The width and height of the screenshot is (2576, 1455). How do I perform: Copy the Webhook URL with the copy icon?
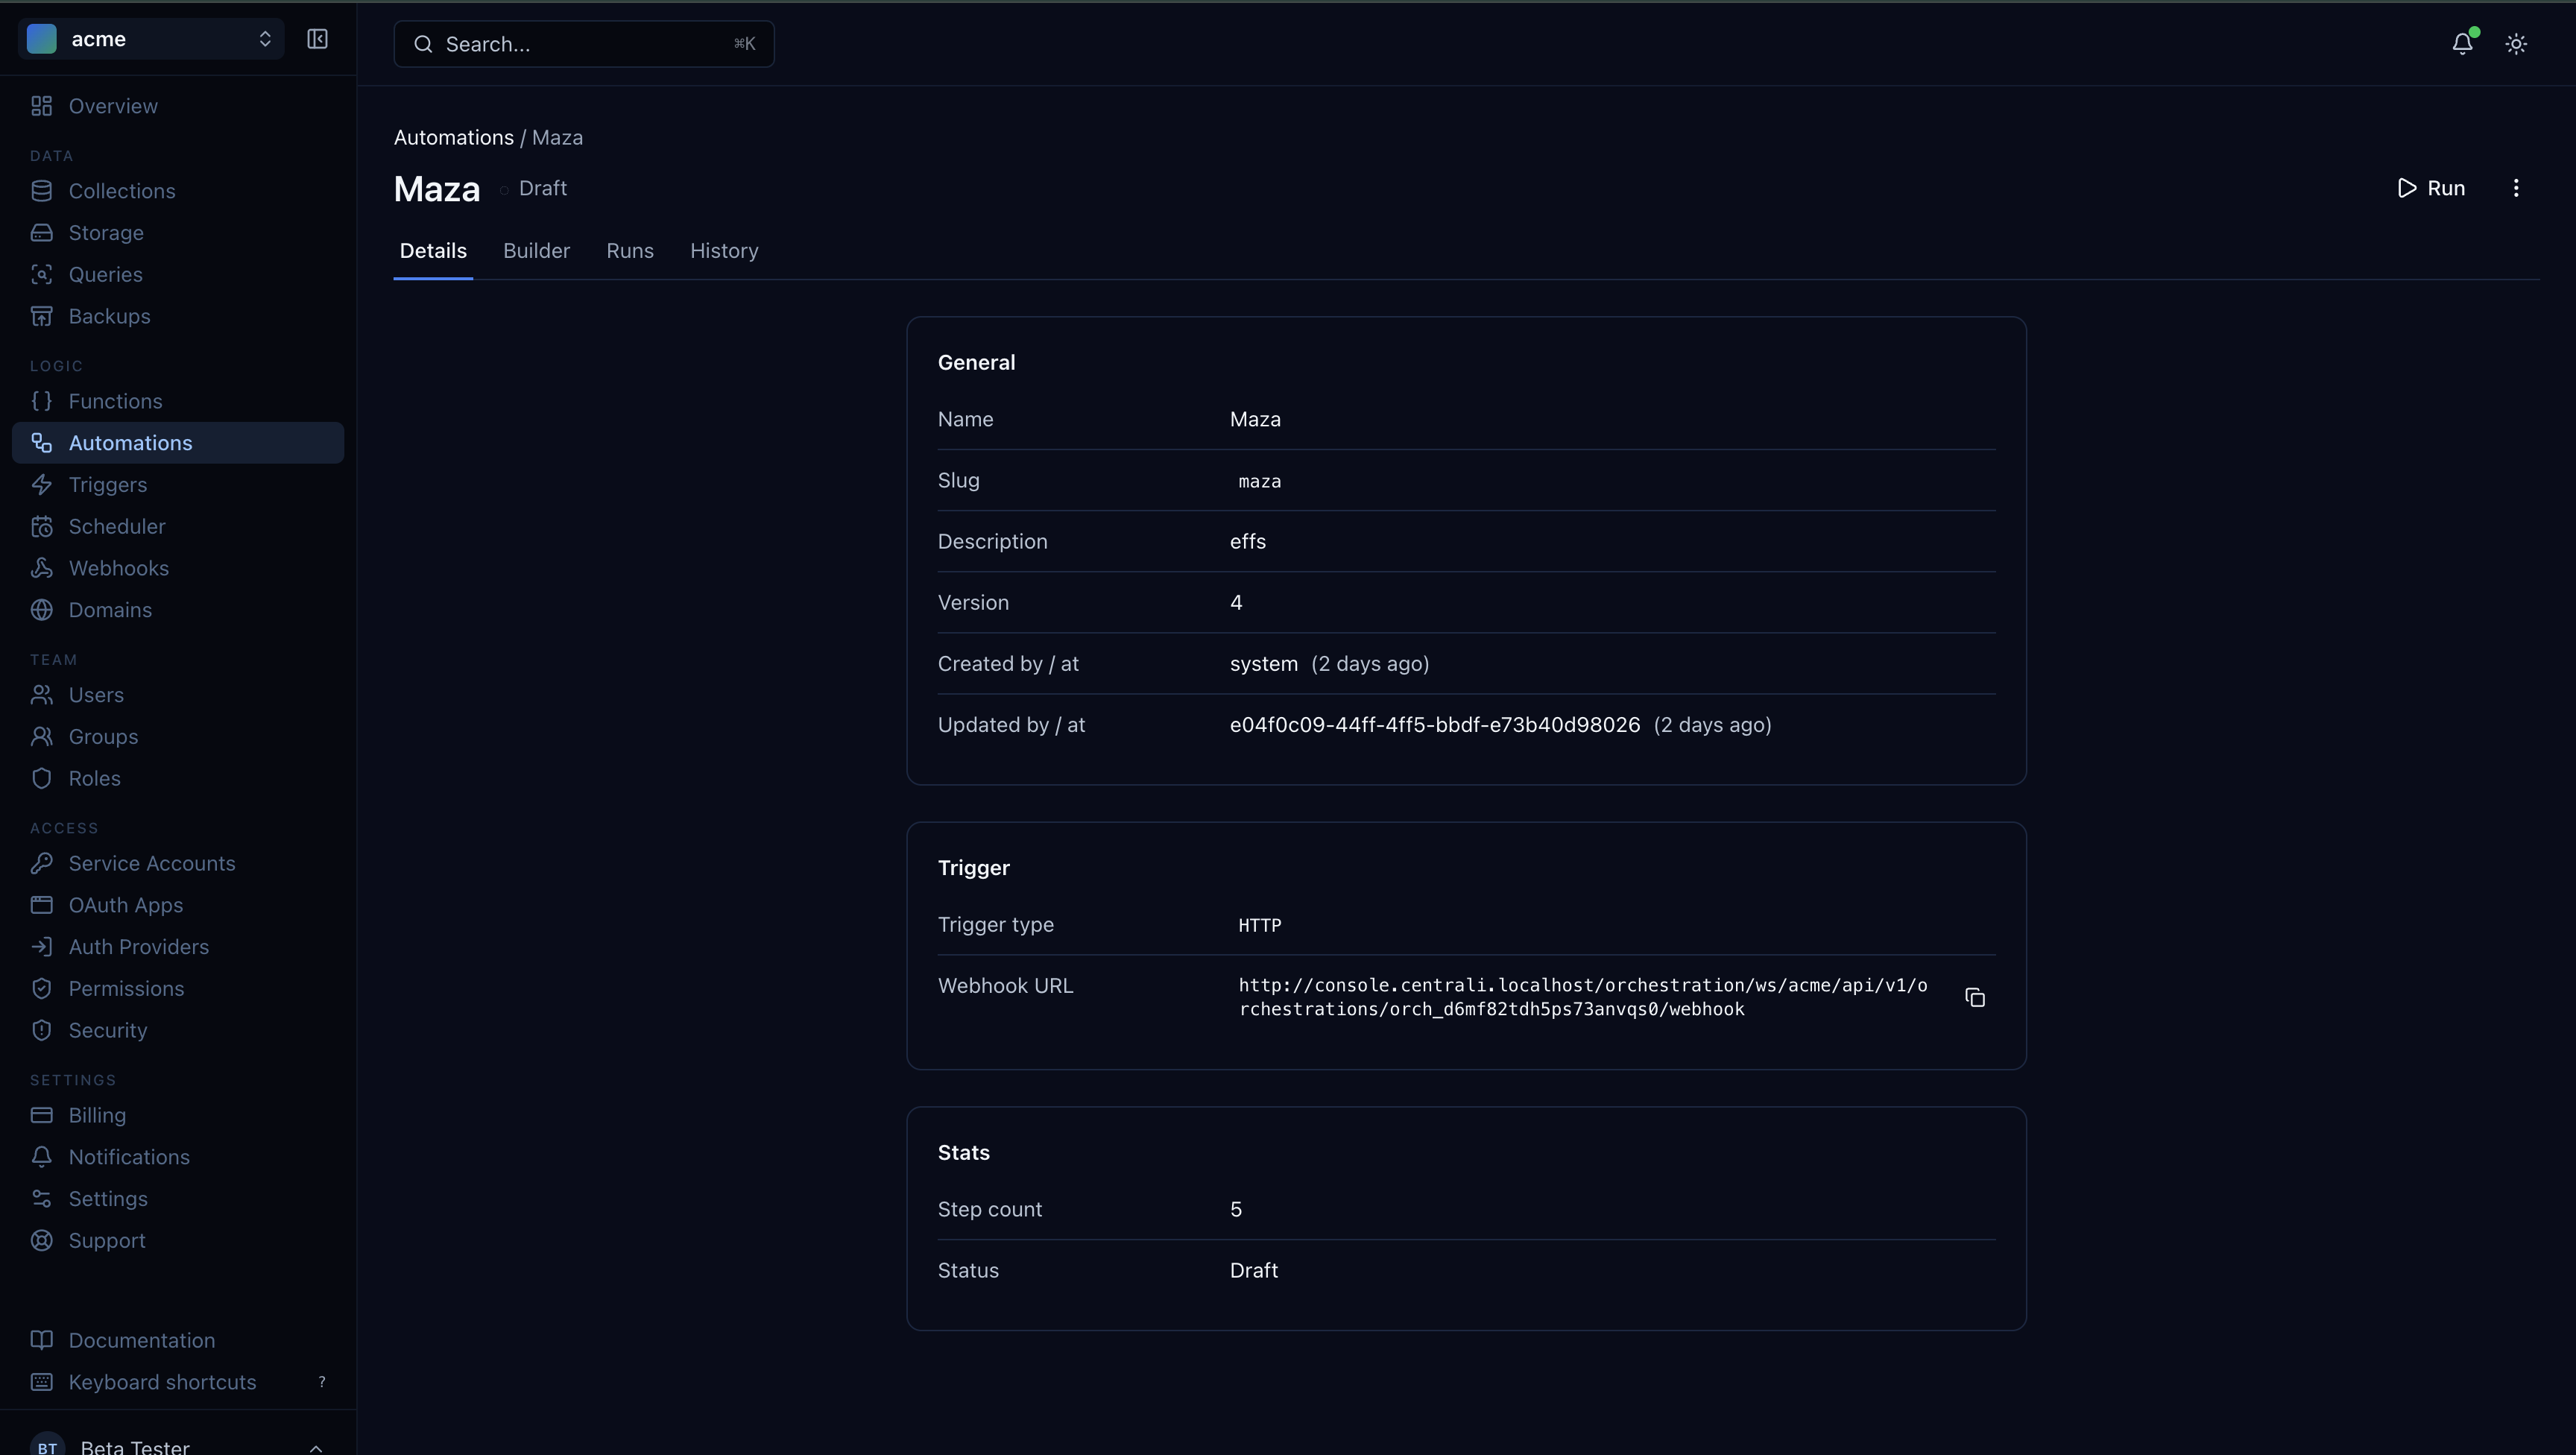1974,997
